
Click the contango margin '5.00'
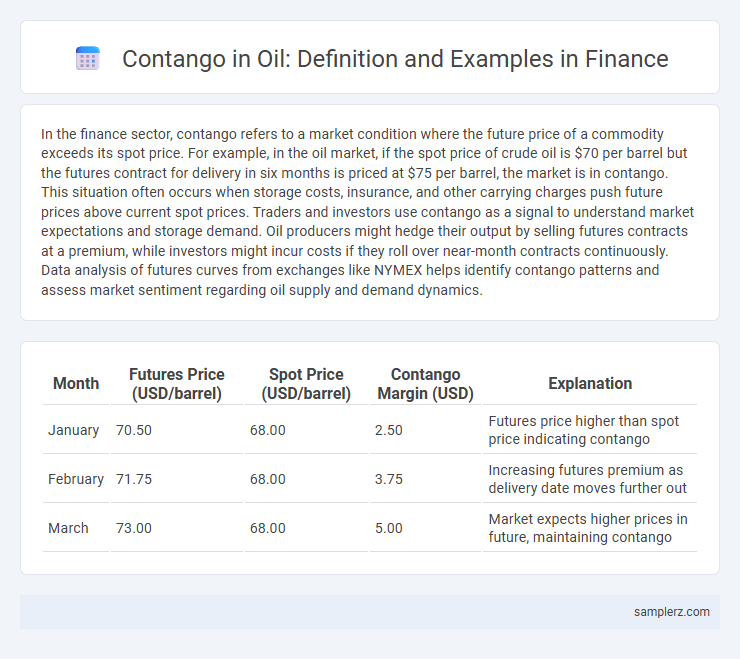click(388, 528)
